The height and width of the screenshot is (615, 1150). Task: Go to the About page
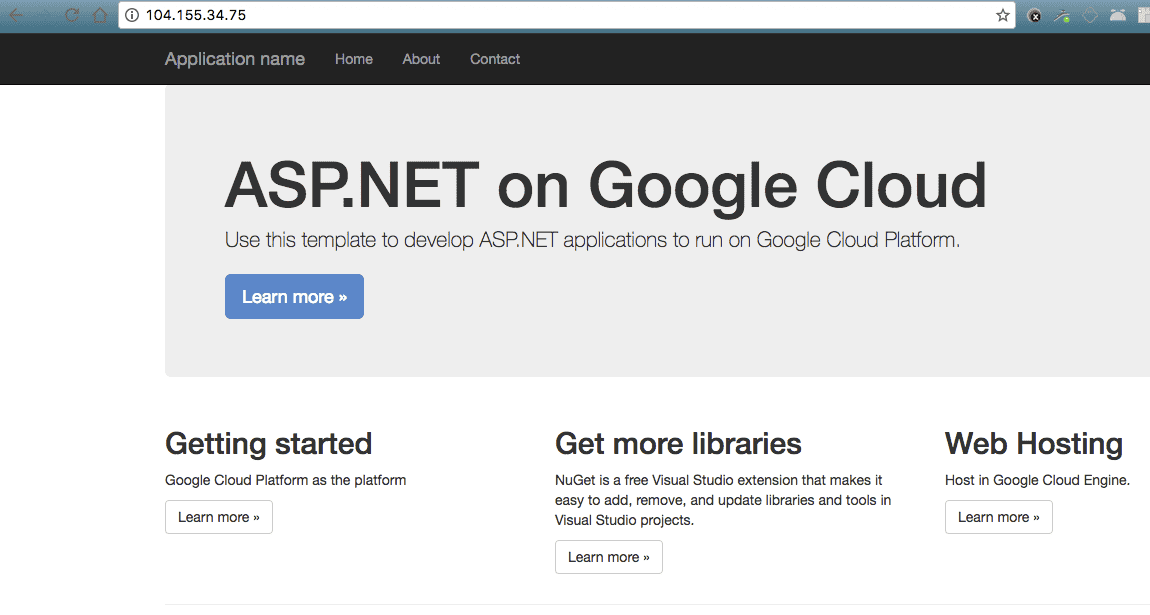(x=421, y=59)
